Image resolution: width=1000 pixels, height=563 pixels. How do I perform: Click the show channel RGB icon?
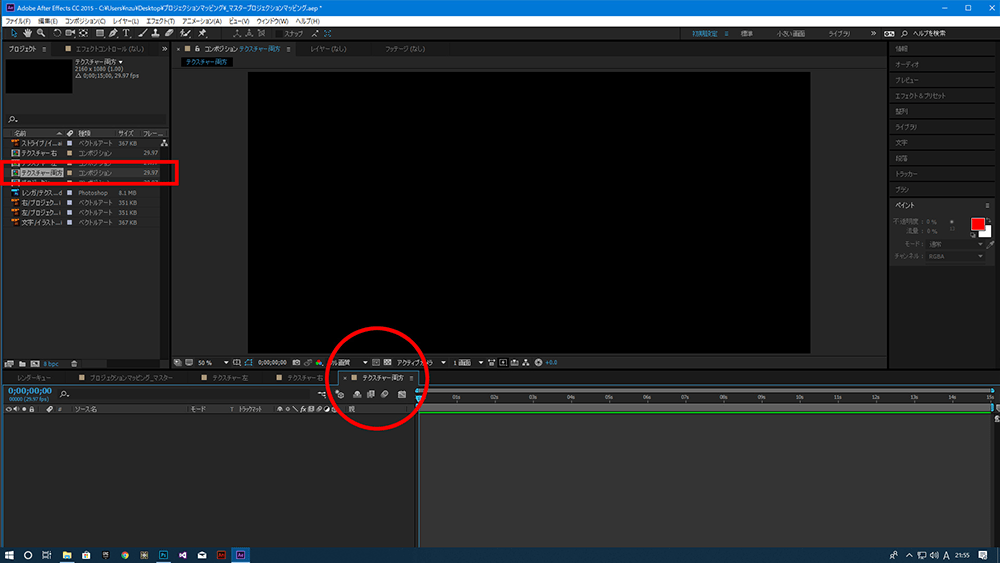coord(320,362)
